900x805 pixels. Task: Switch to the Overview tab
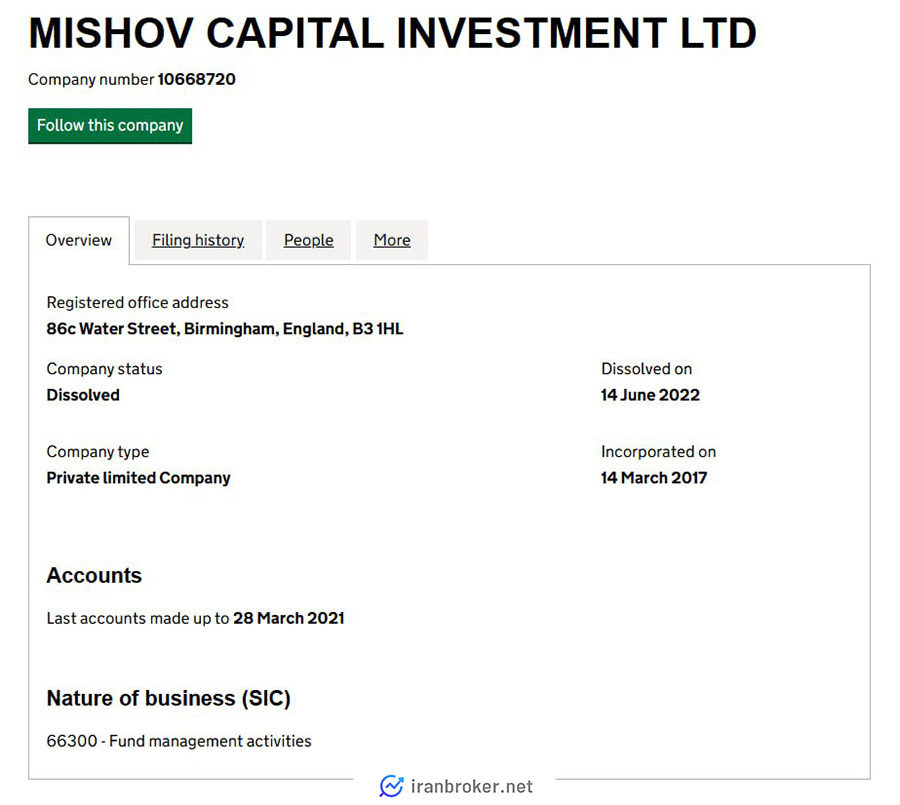(79, 240)
